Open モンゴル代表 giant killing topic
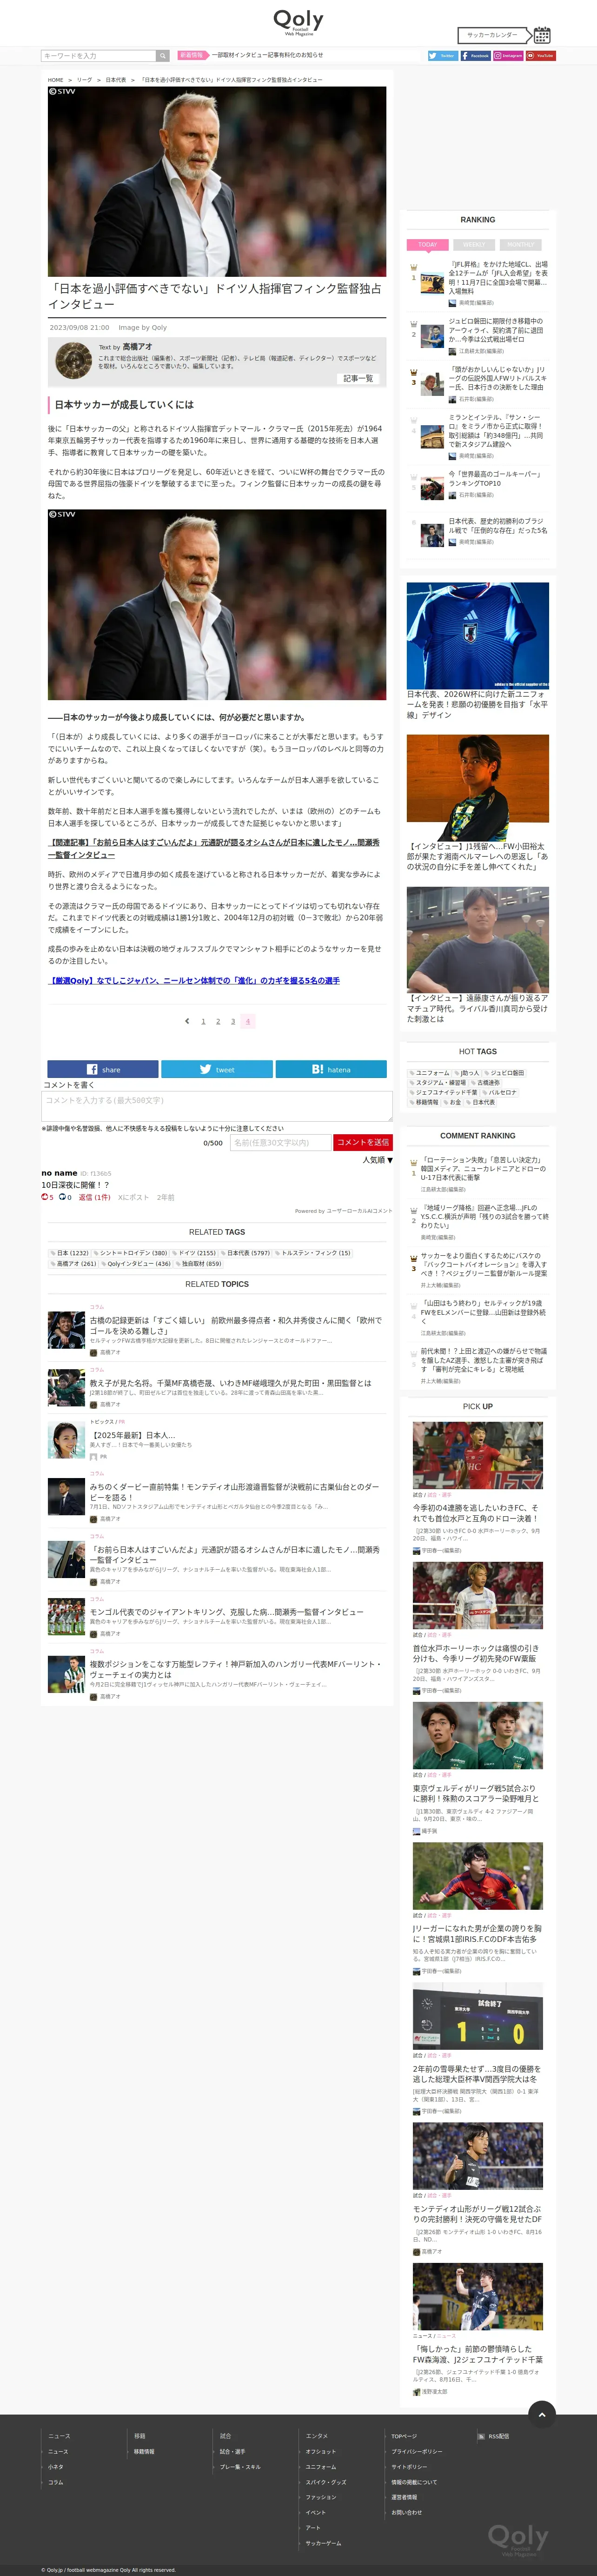Screen dimensions: 597x2576 (226, 1612)
